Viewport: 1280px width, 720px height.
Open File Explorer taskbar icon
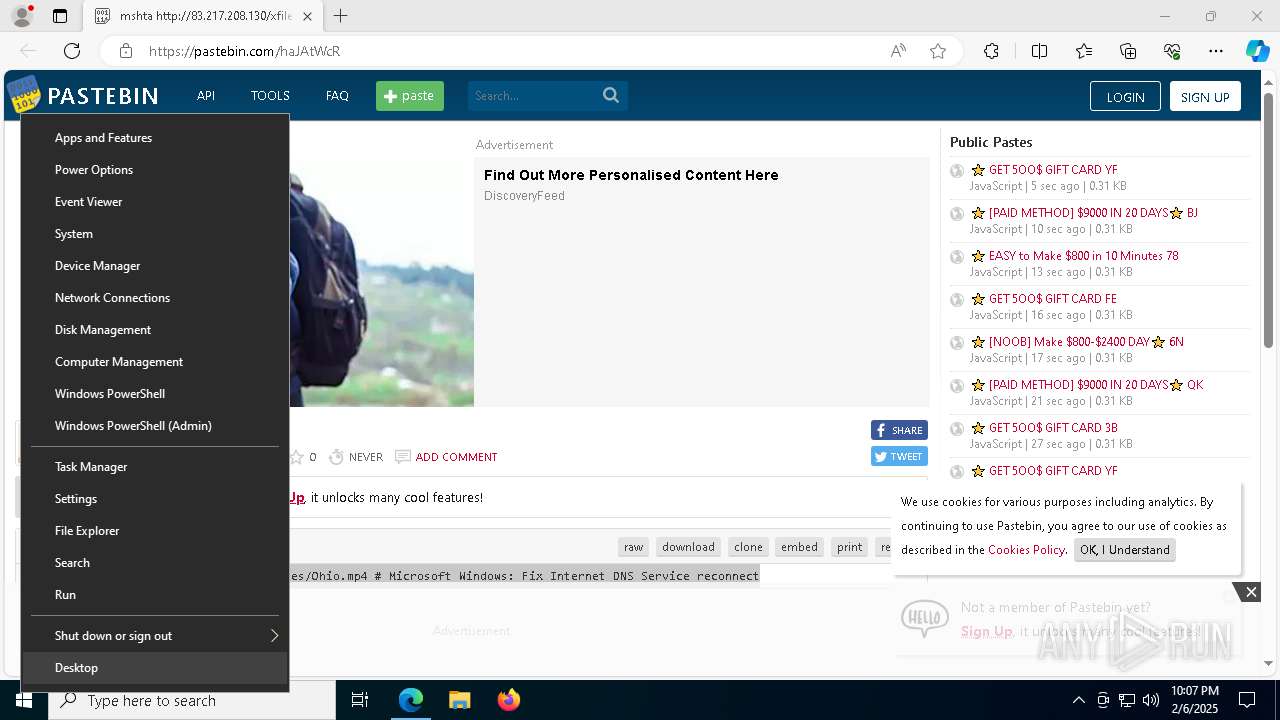point(459,700)
